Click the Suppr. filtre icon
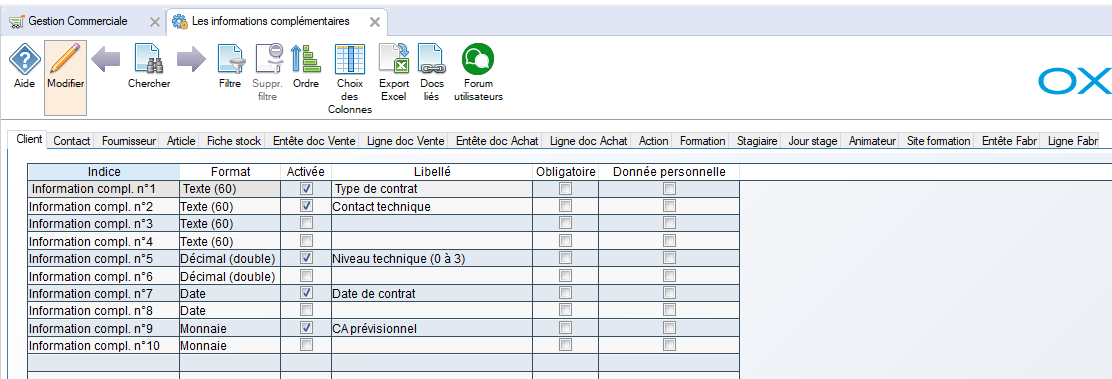 [269, 72]
